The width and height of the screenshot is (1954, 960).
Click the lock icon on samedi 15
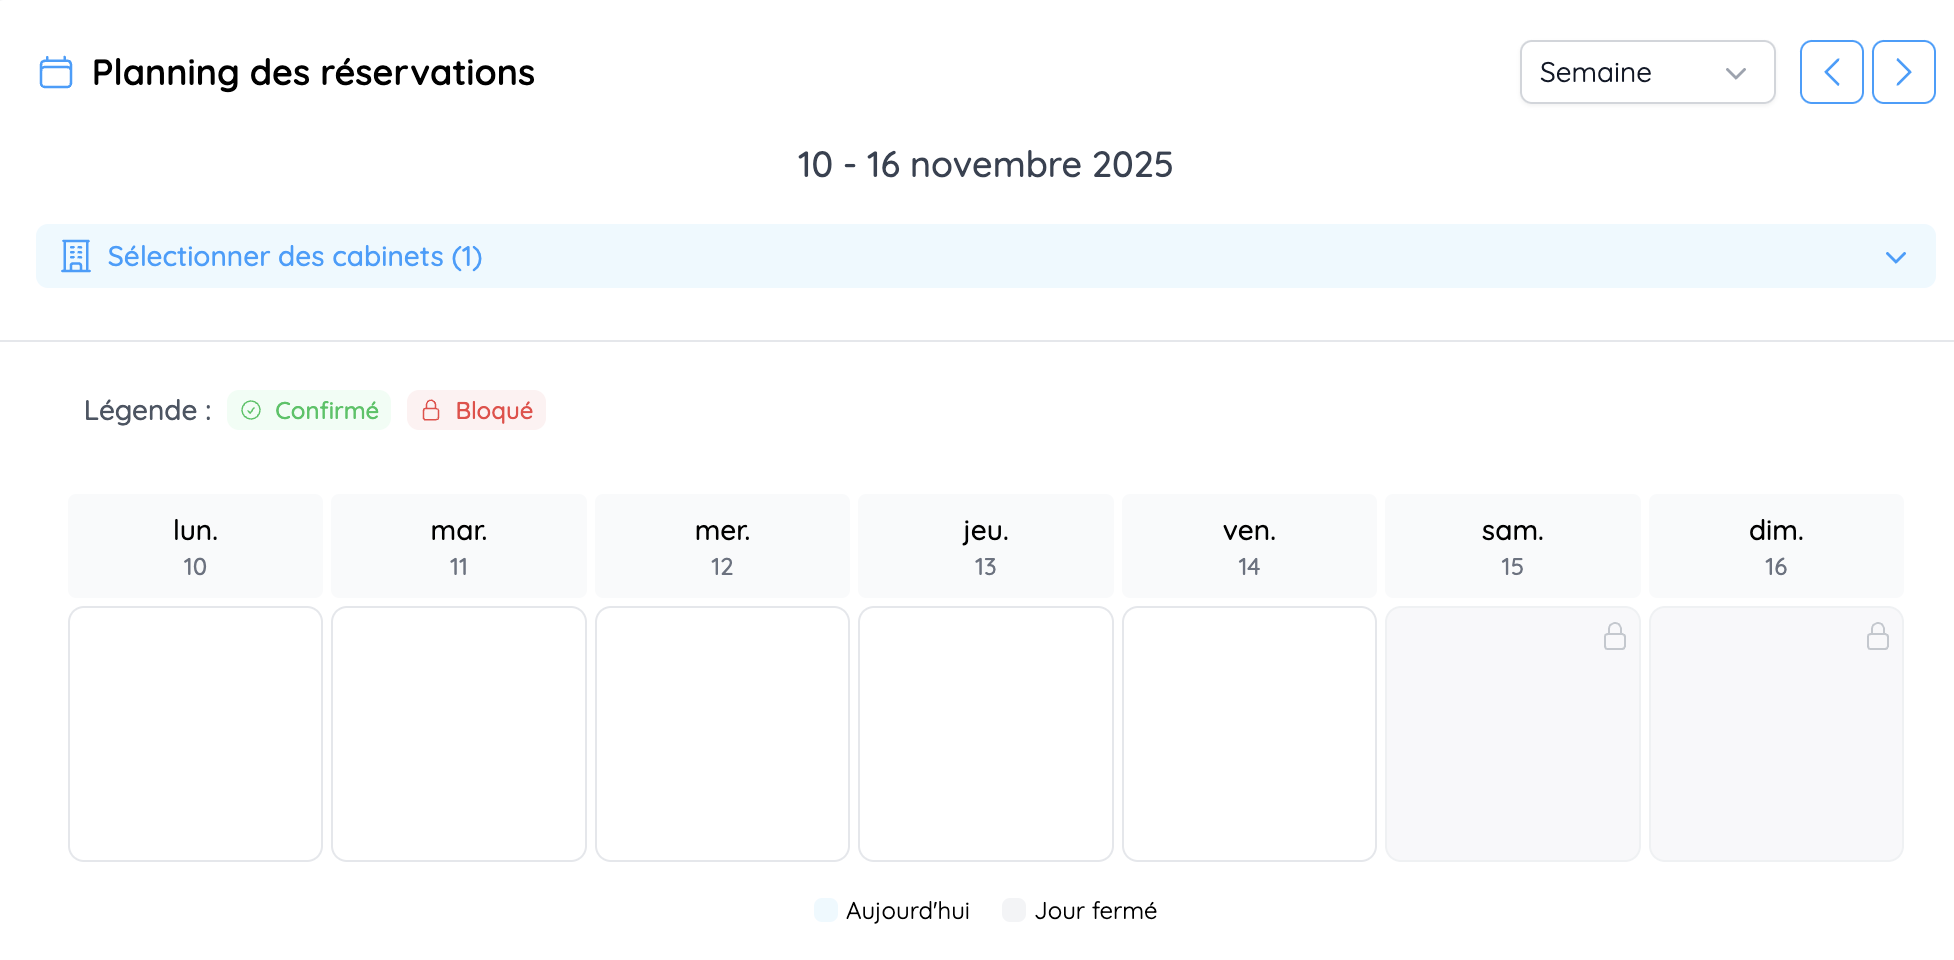pyautogui.click(x=1616, y=636)
